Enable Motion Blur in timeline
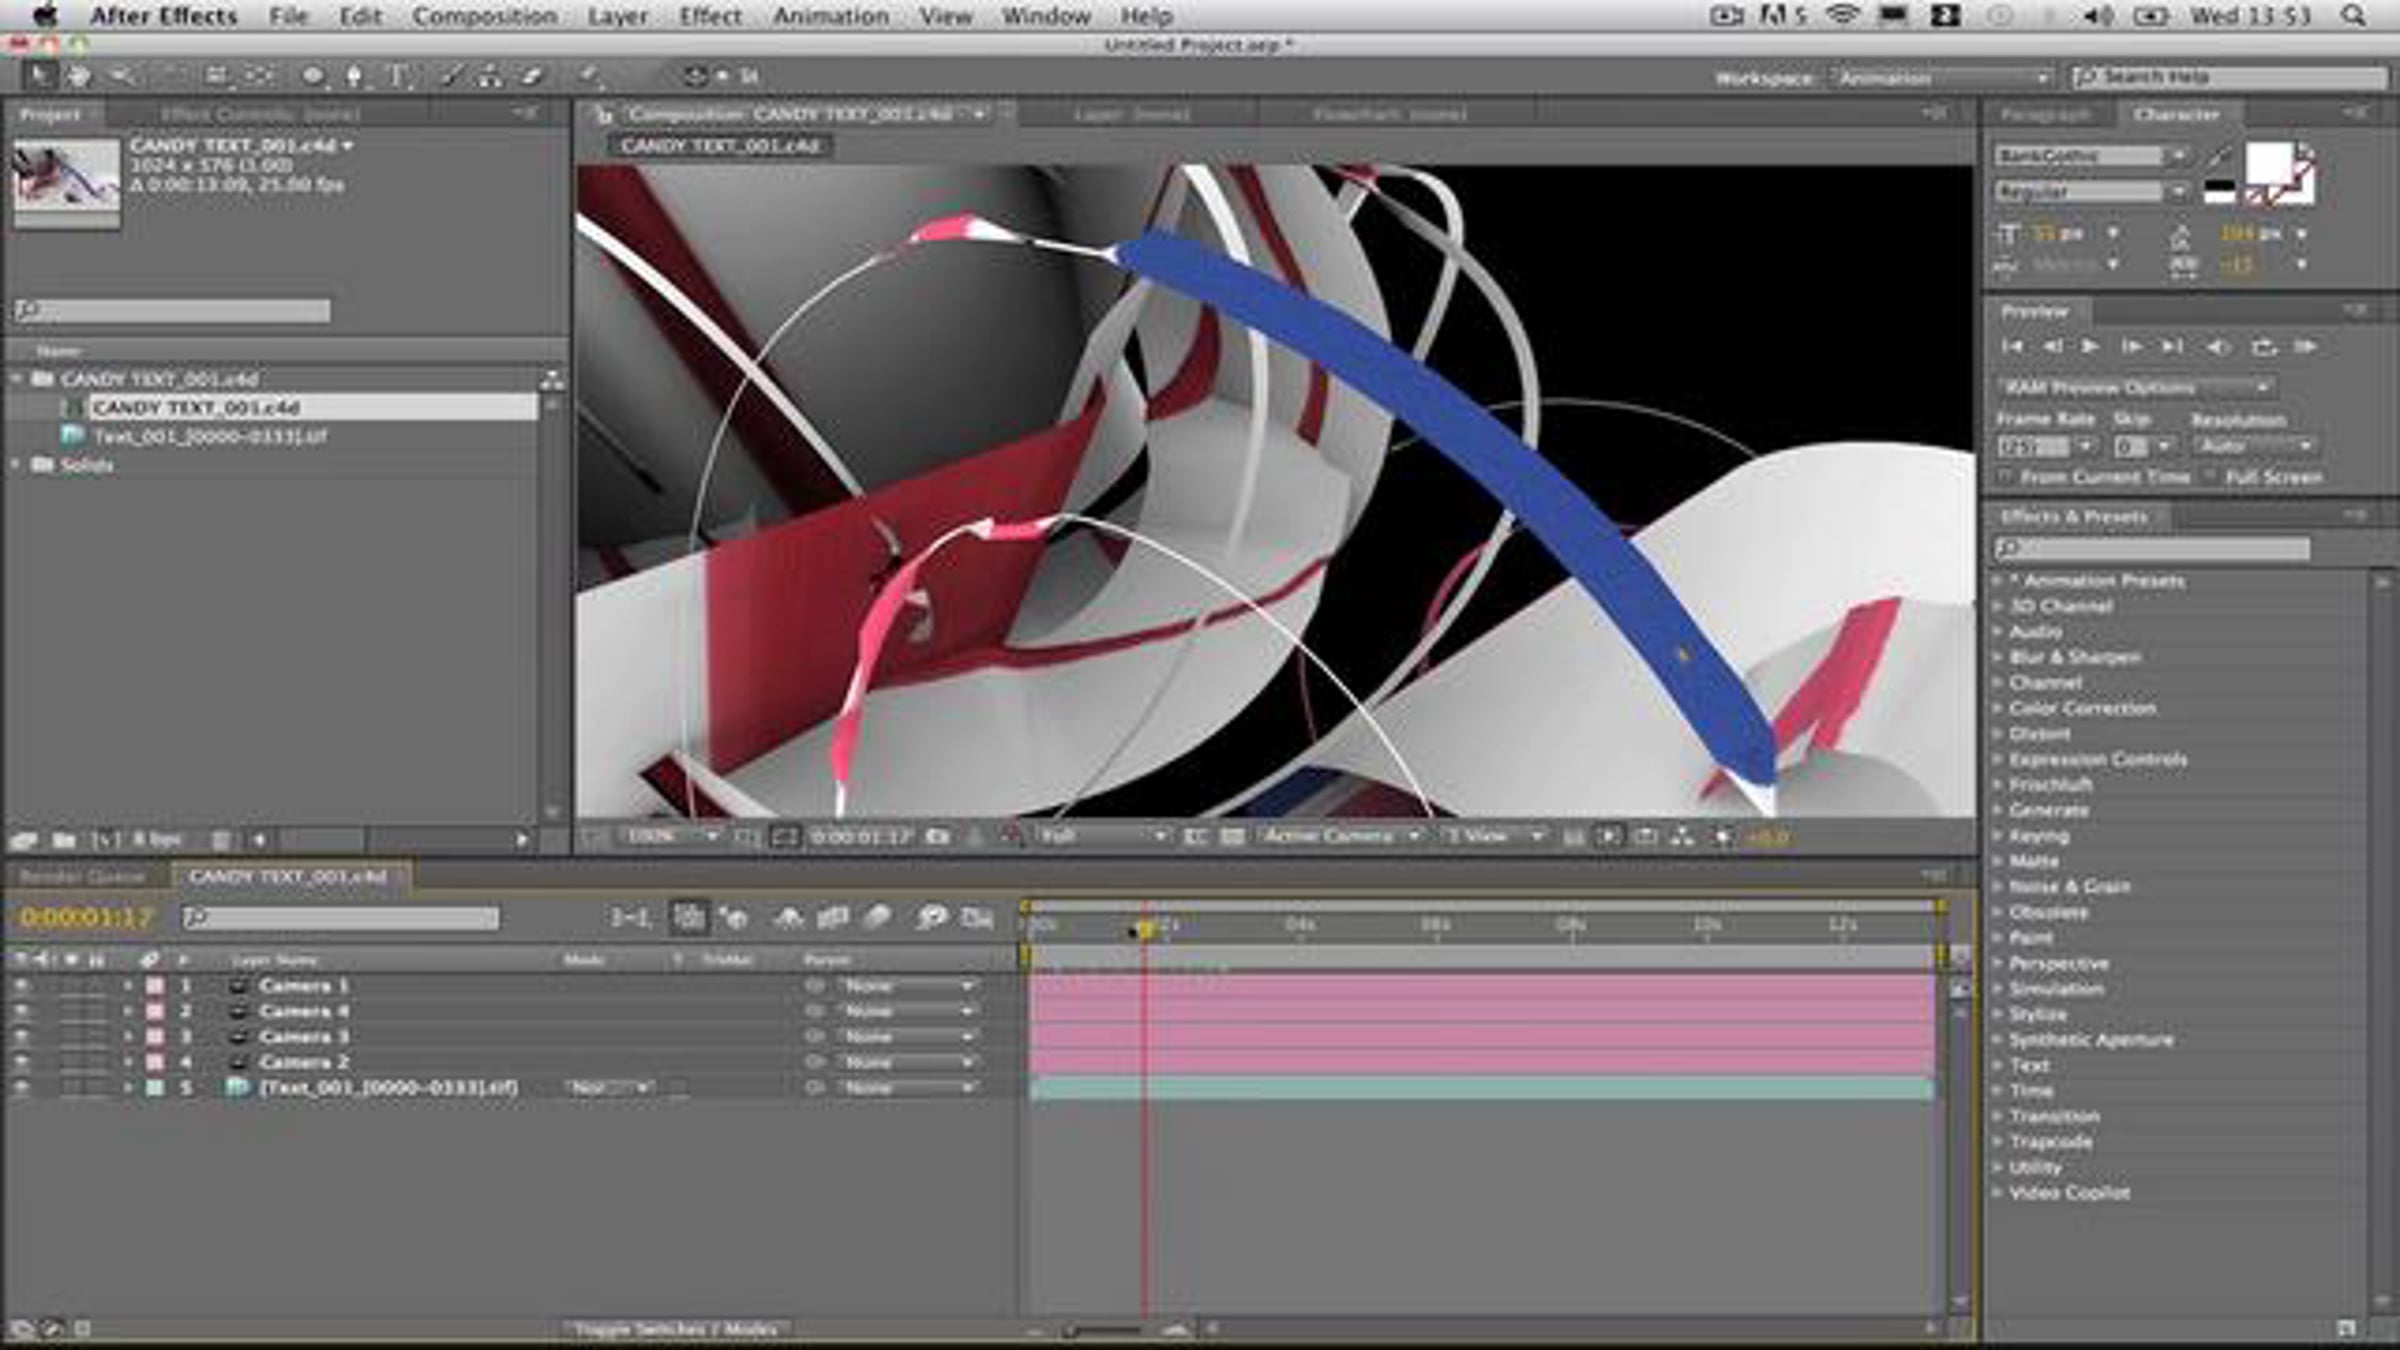 [x=878, y=917]
